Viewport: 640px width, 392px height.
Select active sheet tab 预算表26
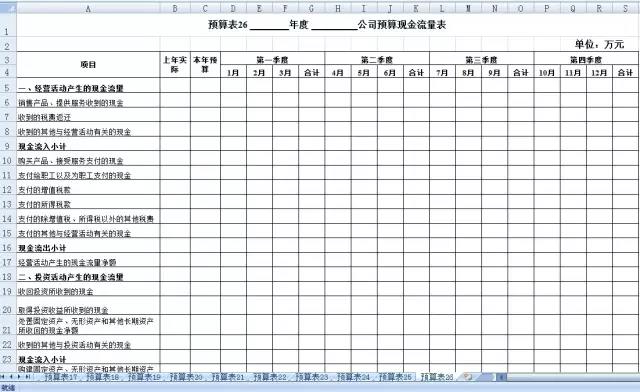(437, 377)
